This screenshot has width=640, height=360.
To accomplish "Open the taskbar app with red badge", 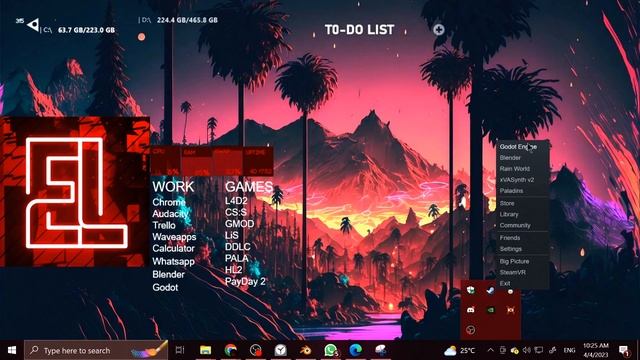I will (256, 350).
